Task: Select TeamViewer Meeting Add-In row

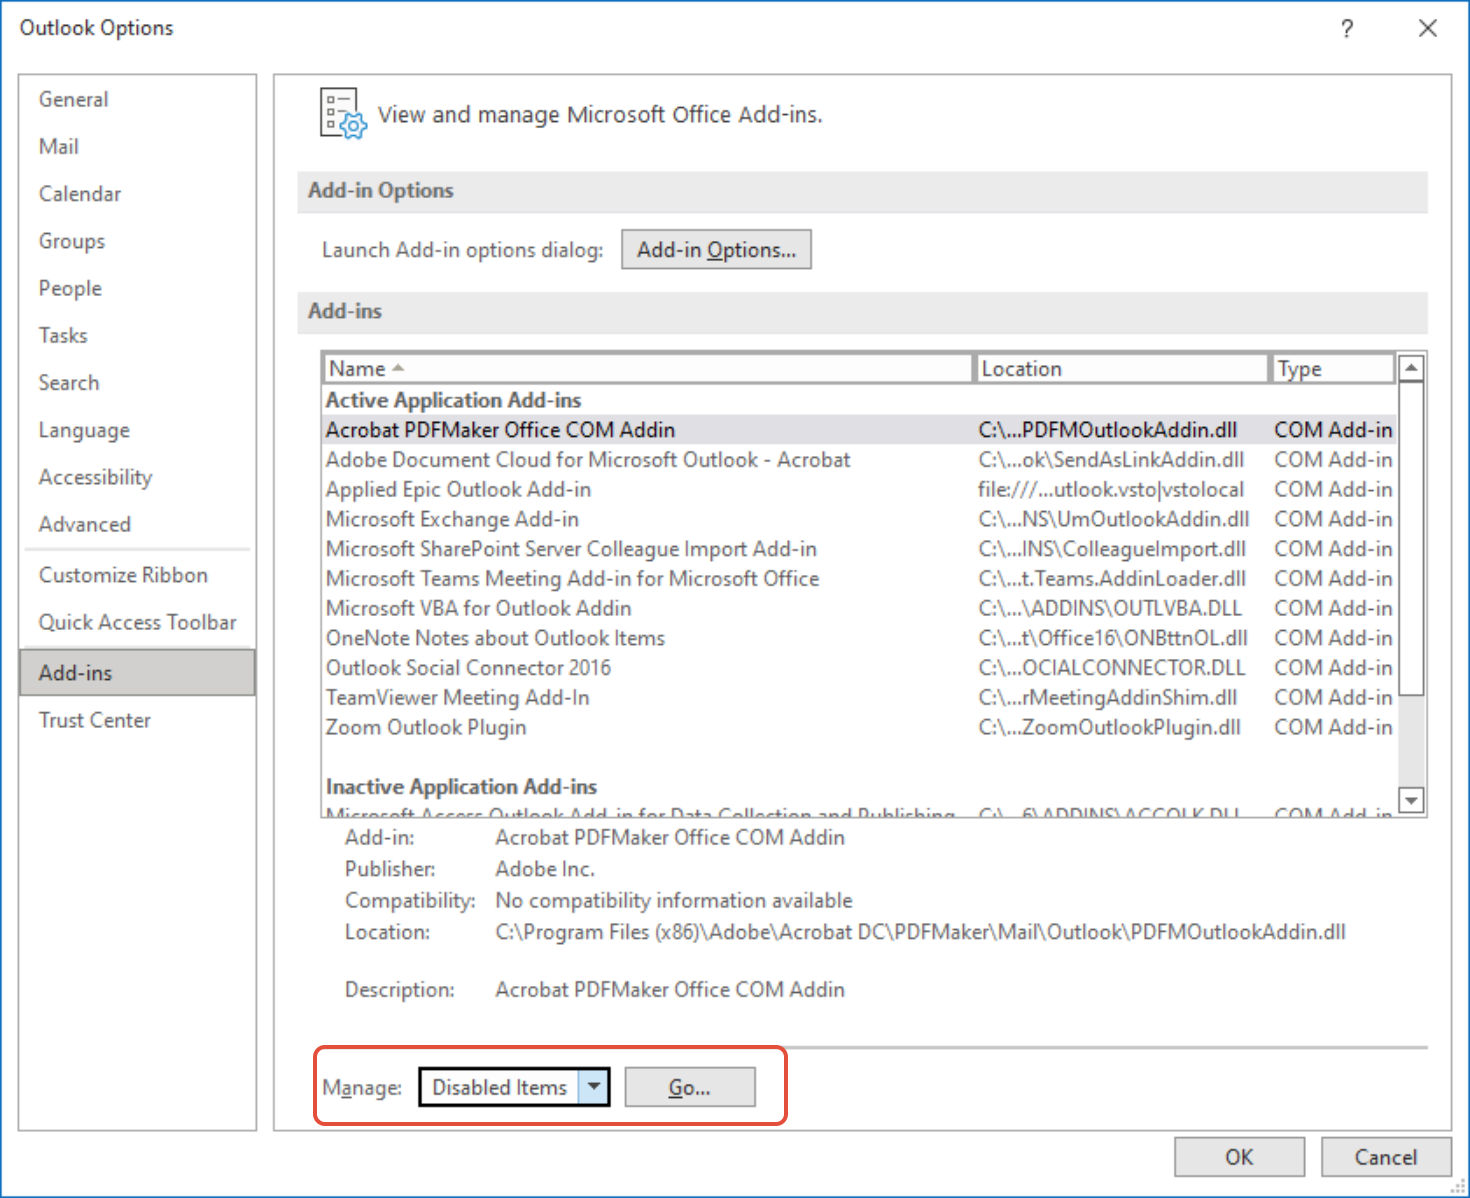Action: tap(859, 698)
